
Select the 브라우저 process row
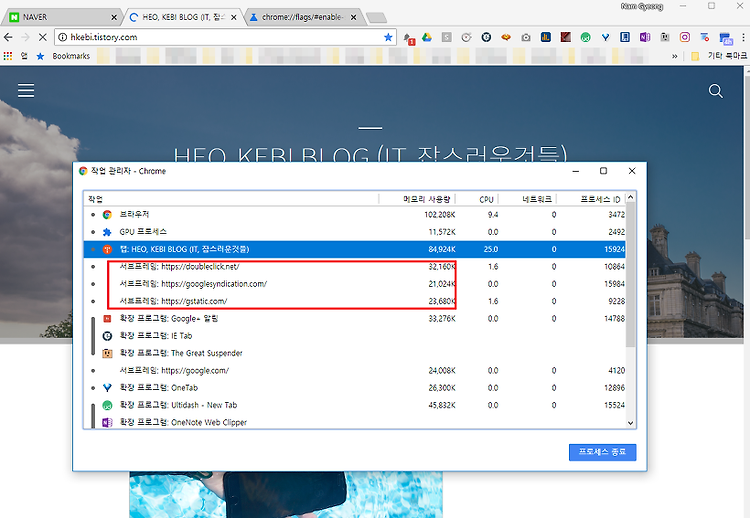tap(354, 215)
